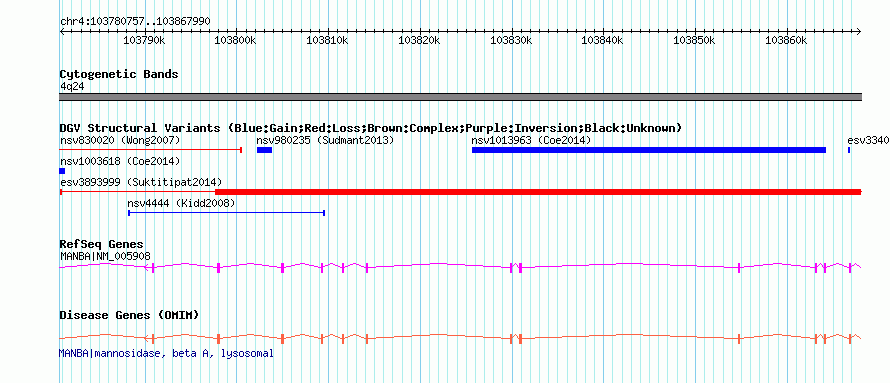
Task: Click the RefSeq Genes track title
Action: tap(102, 245)
